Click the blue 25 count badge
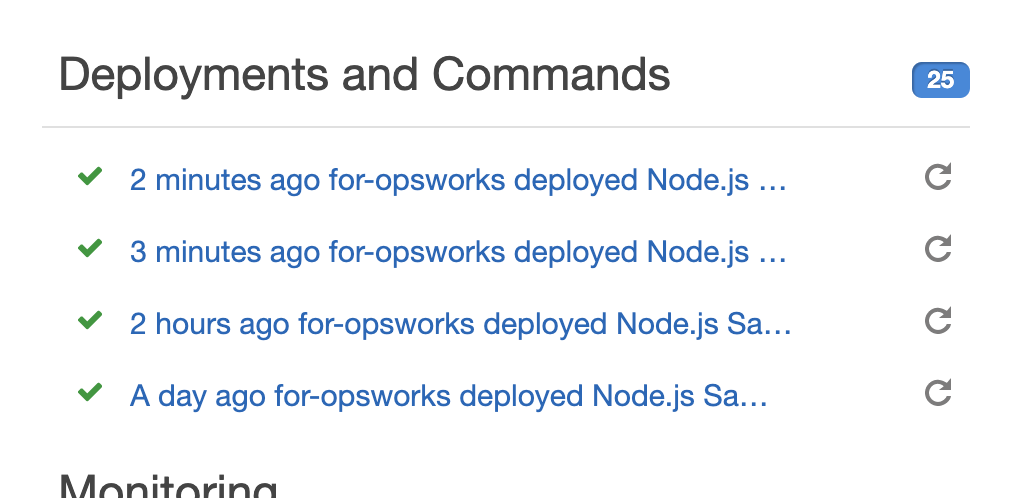Screen dimensions: 1028x498 click(940, 80)
